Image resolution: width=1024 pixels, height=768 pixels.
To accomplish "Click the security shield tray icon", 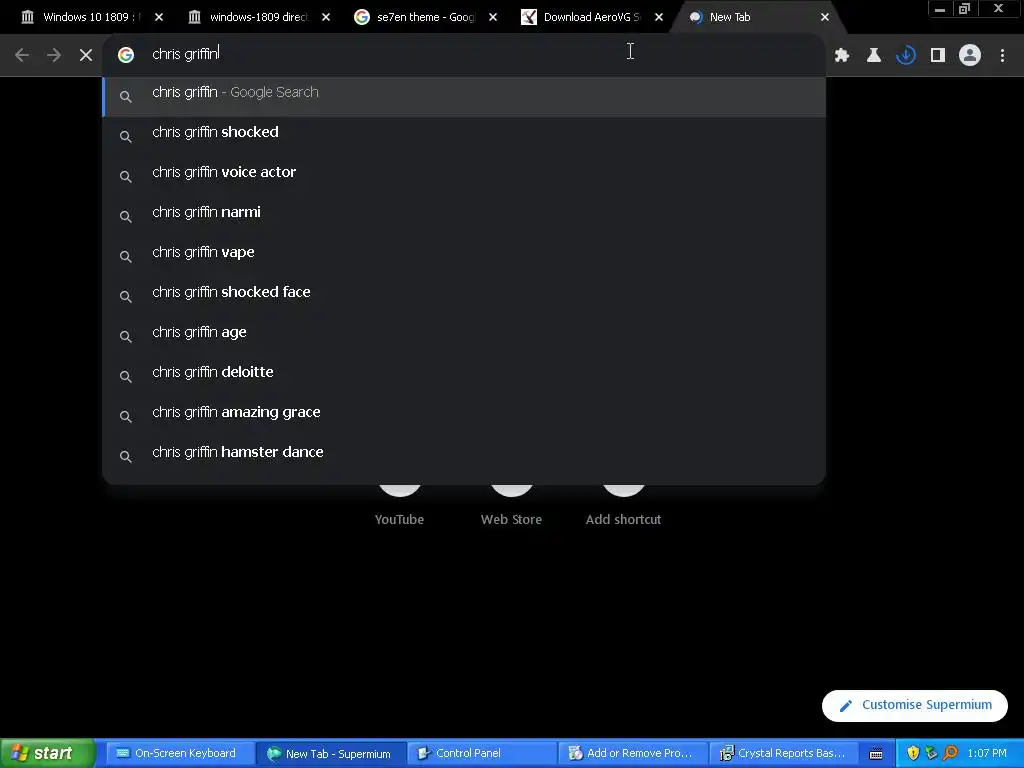I will [913, 754].
